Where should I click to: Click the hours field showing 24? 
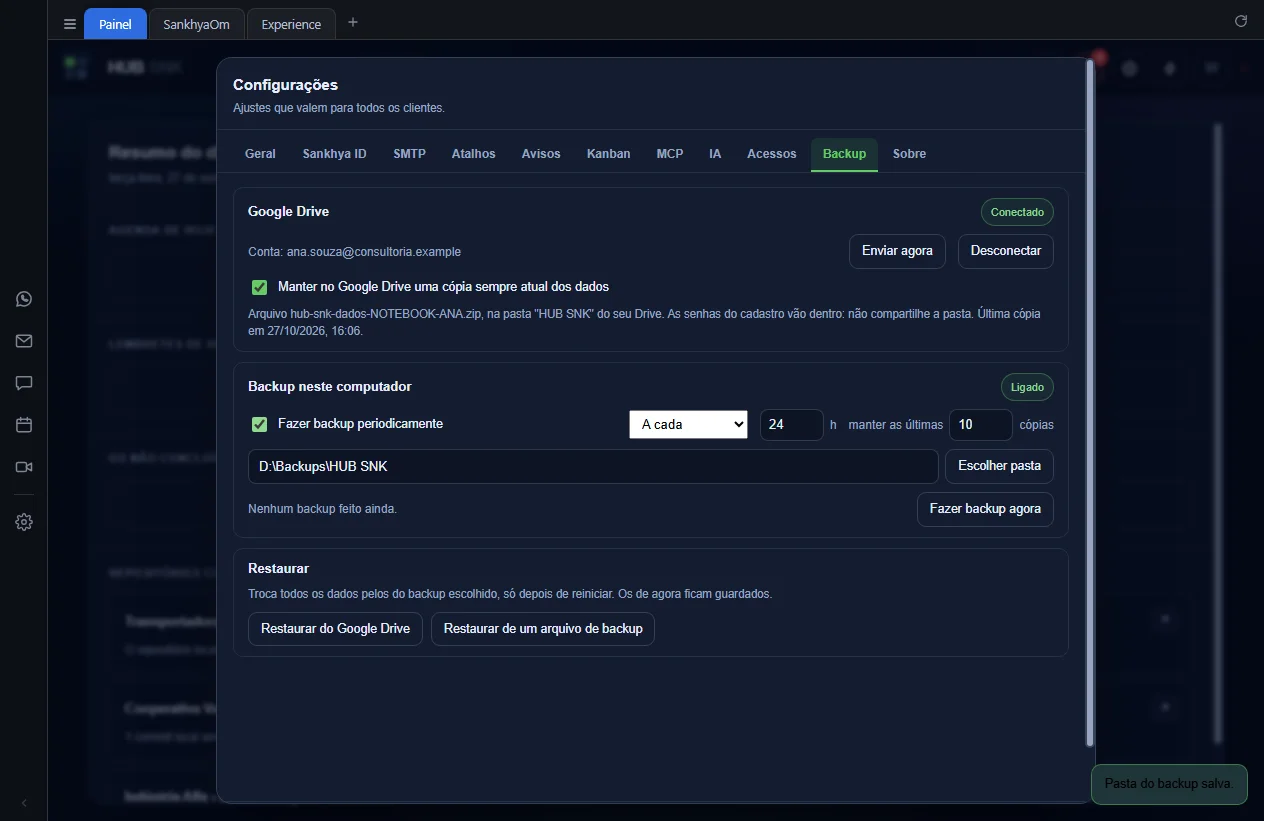coord(792,424)
